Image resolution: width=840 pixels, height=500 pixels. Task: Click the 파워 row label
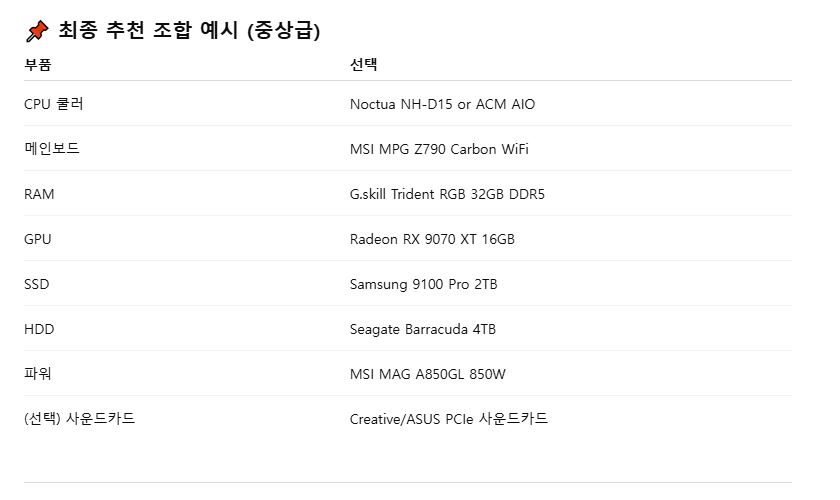tap(37, 374)
